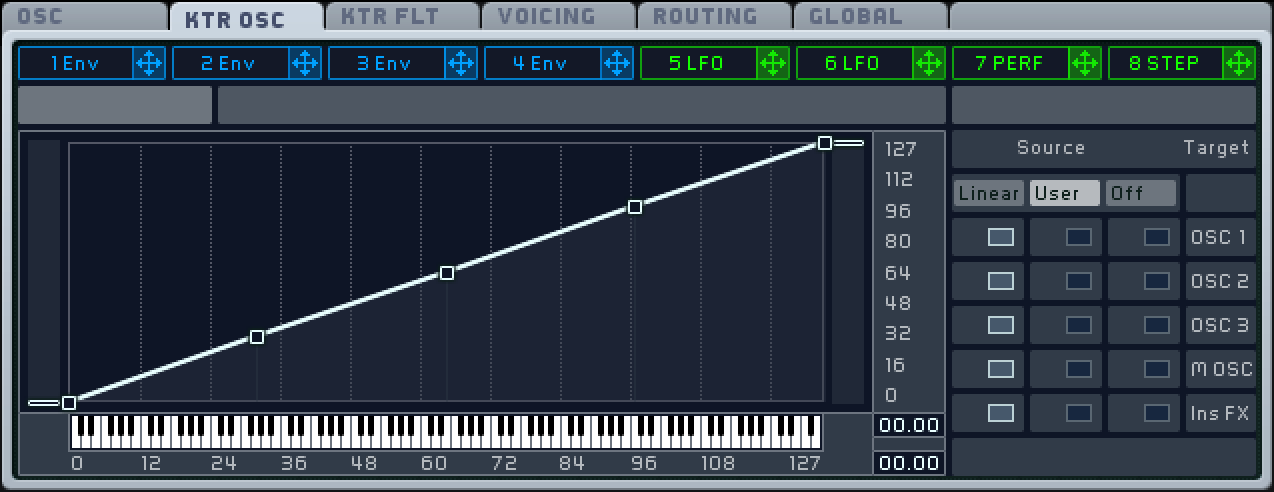Screen dimensions: 1274x492
Task: Click the upper 00.00 value field
Action: [909, 426]
